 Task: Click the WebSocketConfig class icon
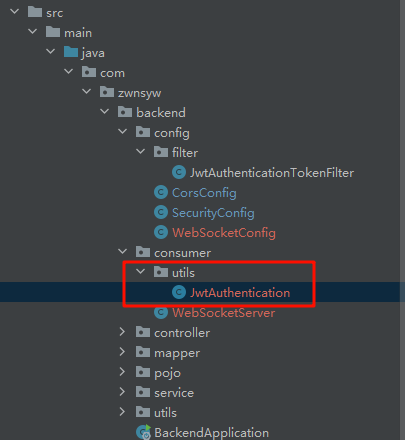pos(161,232)
